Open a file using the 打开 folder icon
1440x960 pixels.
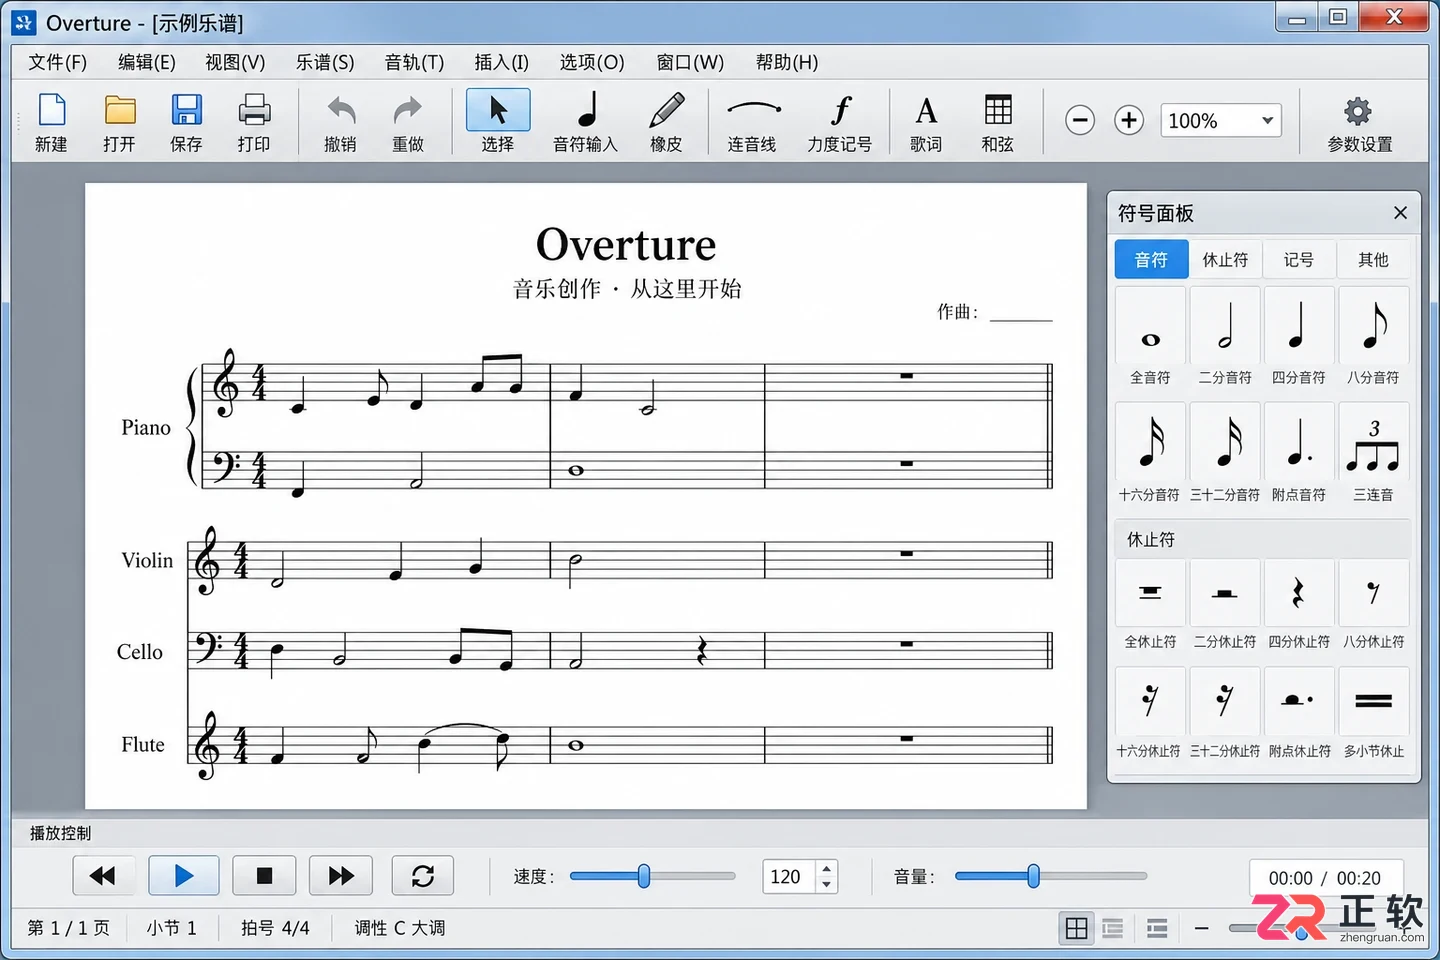(x=119, y=122)
